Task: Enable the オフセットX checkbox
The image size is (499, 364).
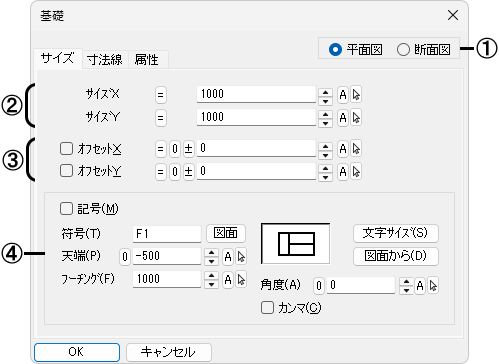Action: 66,148
